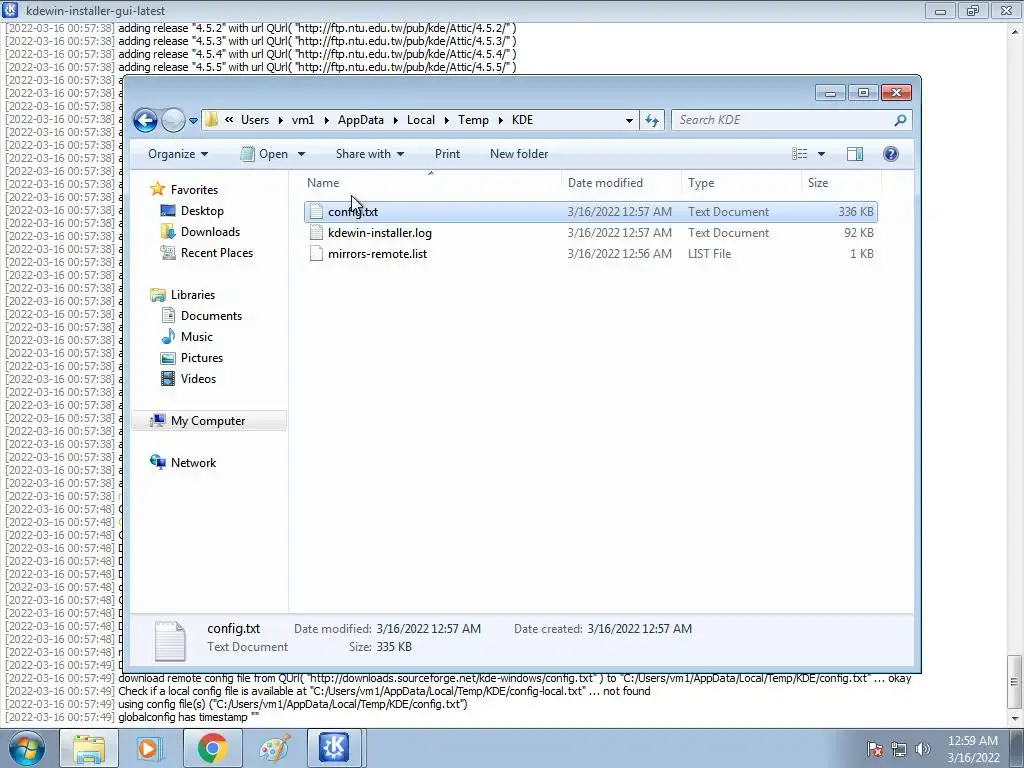Open the Videos library
The image size is (1024, 768).
pos(198,379)
